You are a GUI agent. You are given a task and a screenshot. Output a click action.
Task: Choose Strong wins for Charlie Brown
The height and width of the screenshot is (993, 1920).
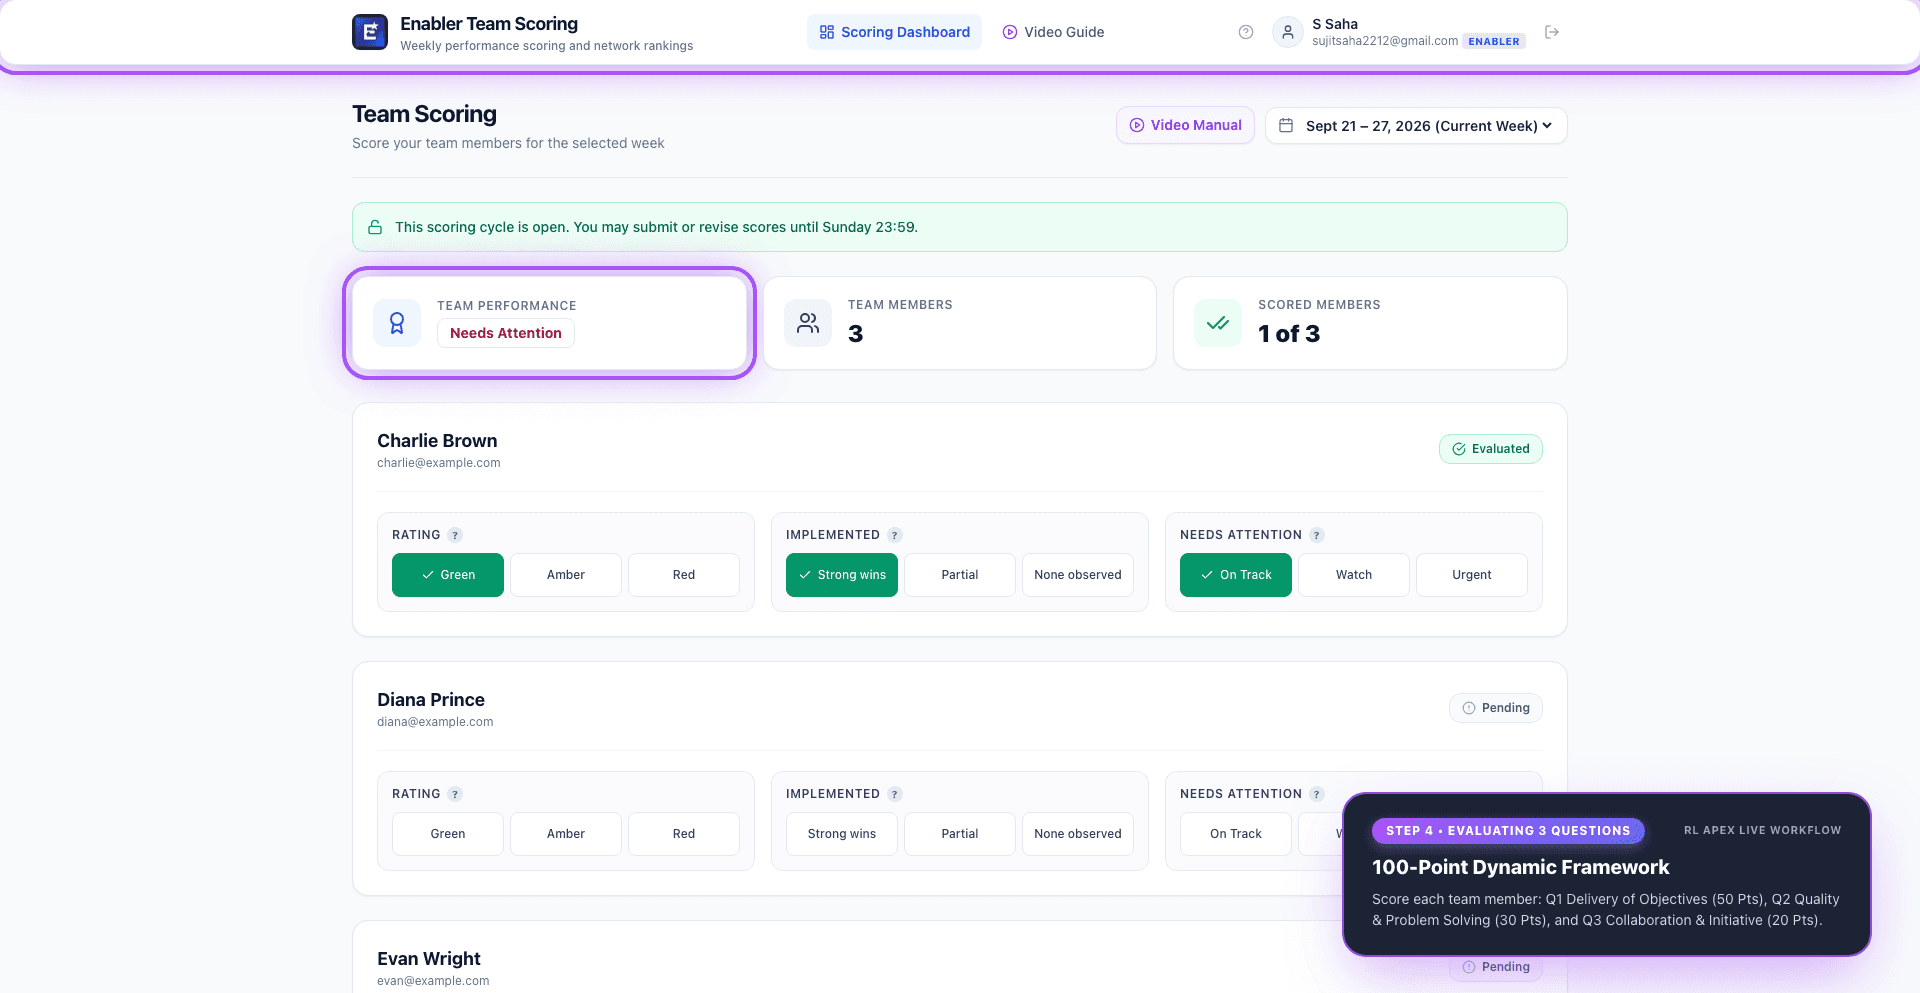tap(842, 575)
